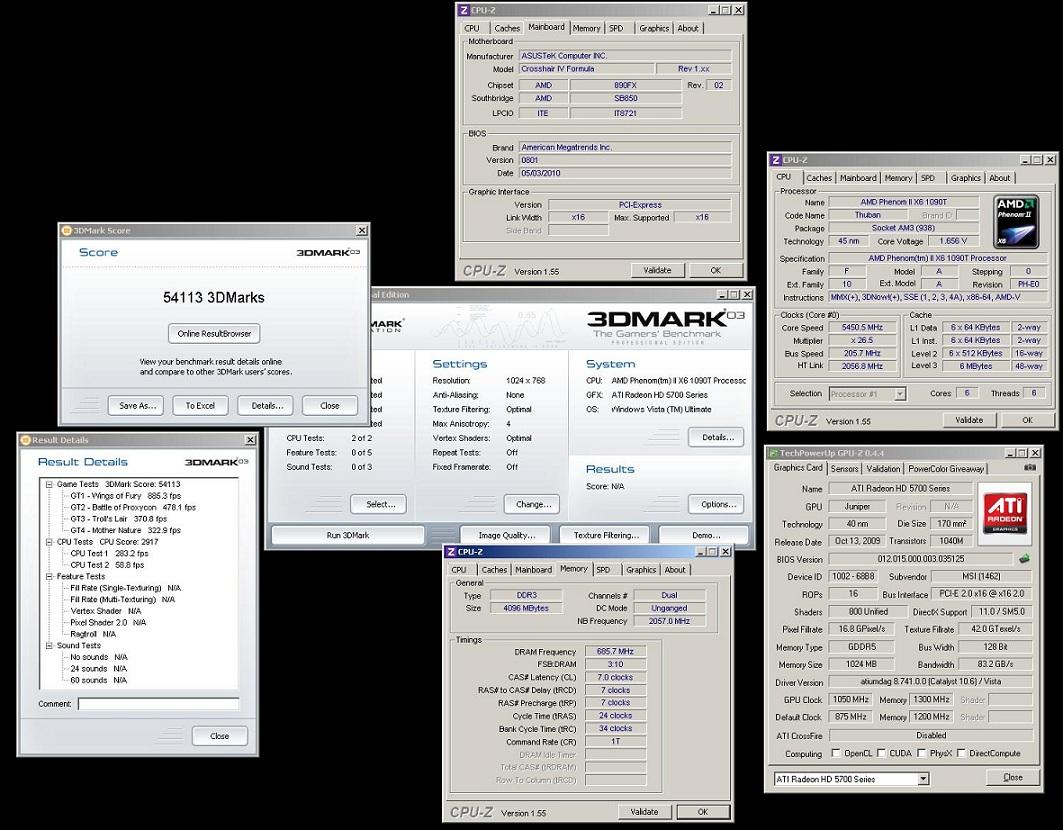
Task: Click Demo button in 3DMark03
Action: tap(706, 535)
